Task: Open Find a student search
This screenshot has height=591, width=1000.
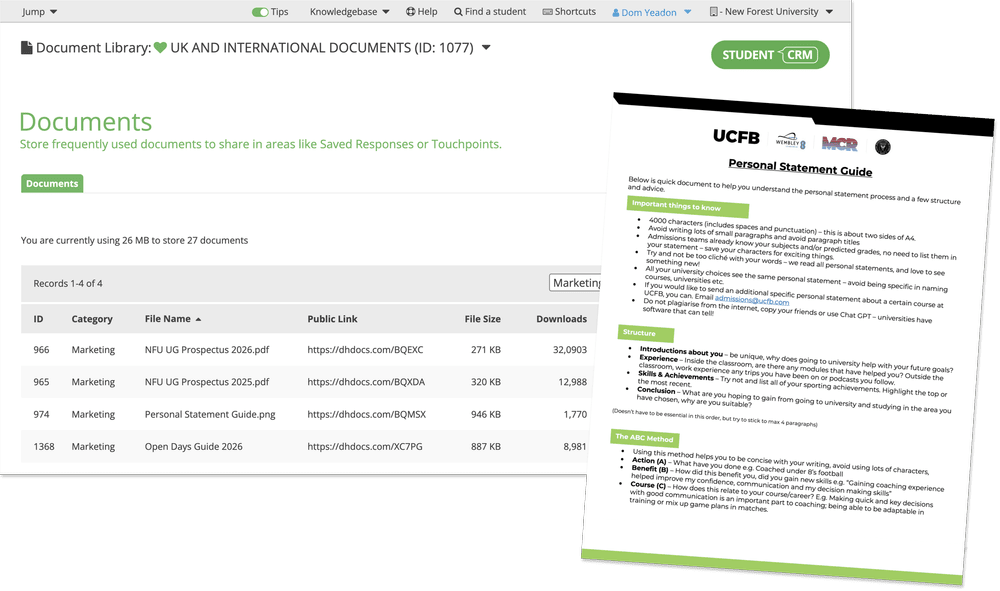Action: [490, 11]
